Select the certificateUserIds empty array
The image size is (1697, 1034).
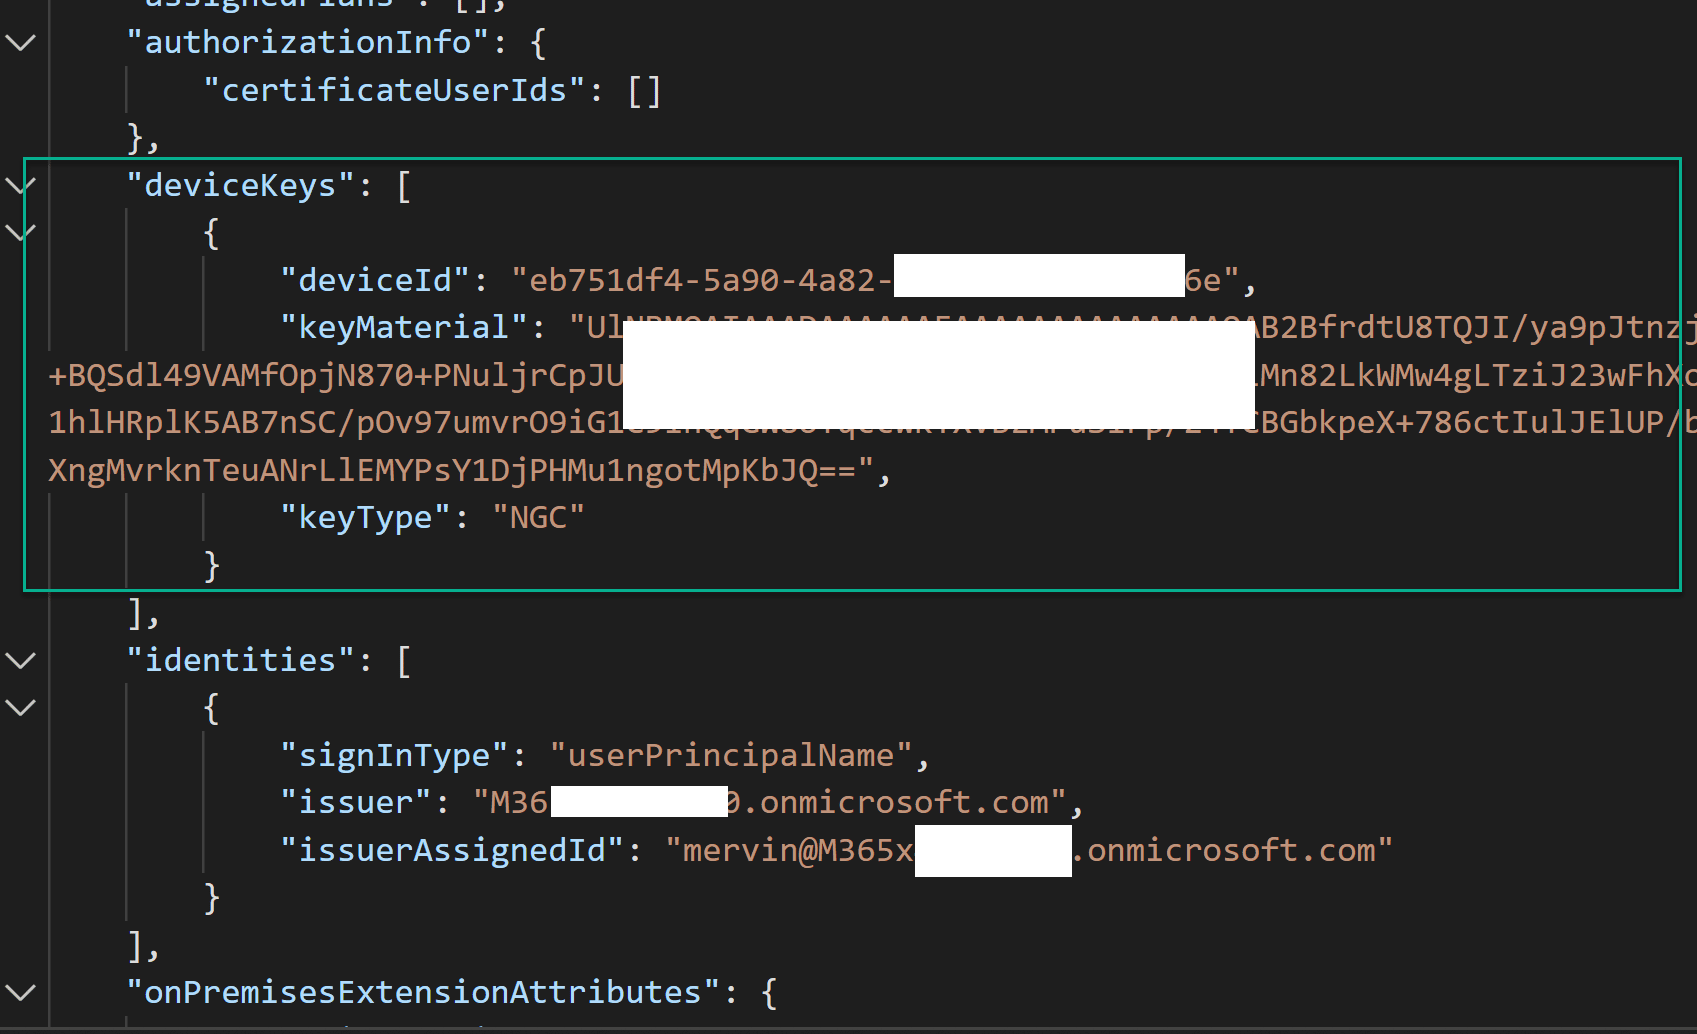coord(646,89)
